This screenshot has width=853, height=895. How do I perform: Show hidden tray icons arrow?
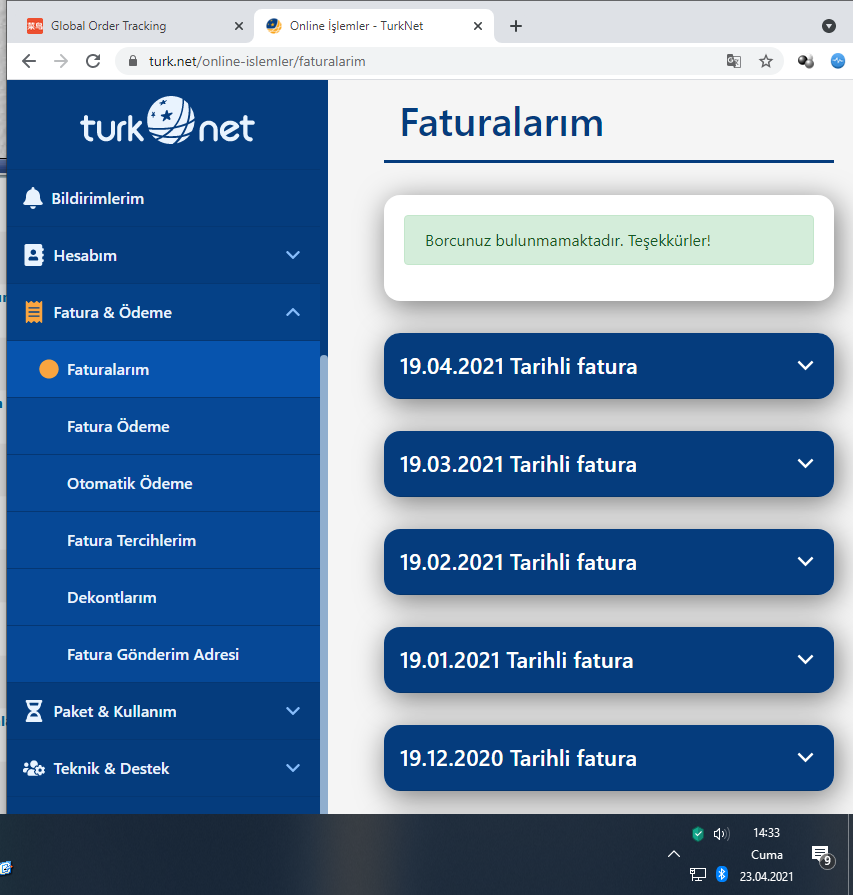coord(674,854)
